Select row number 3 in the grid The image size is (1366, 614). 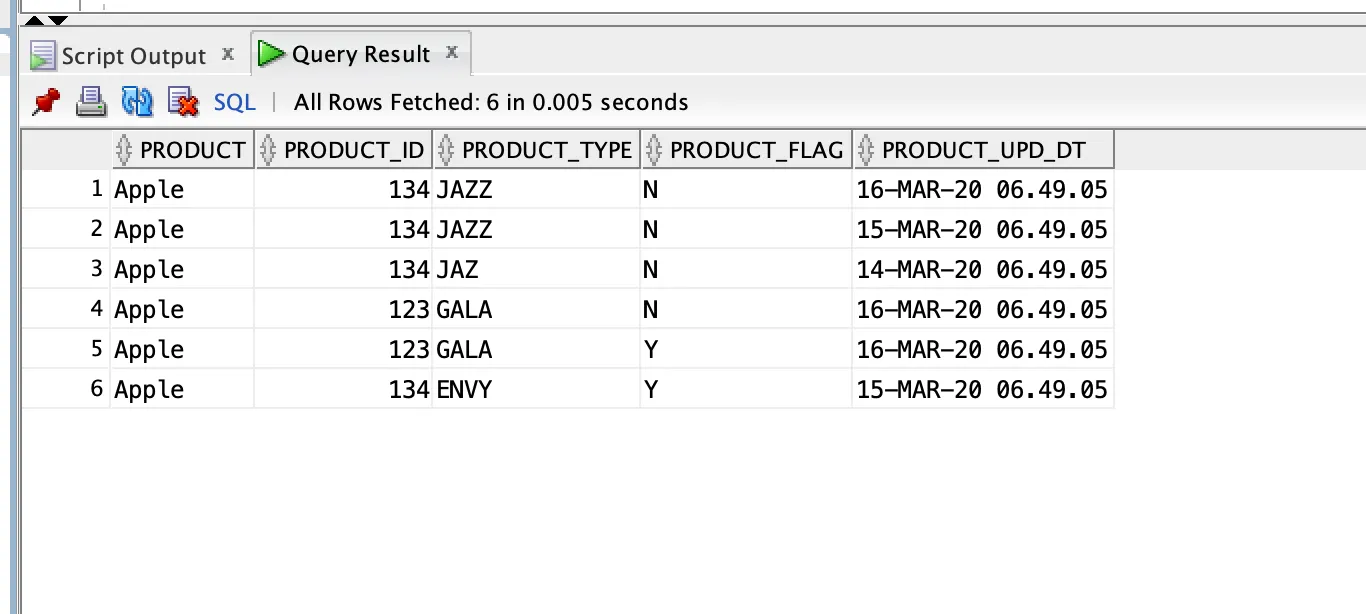96,269
